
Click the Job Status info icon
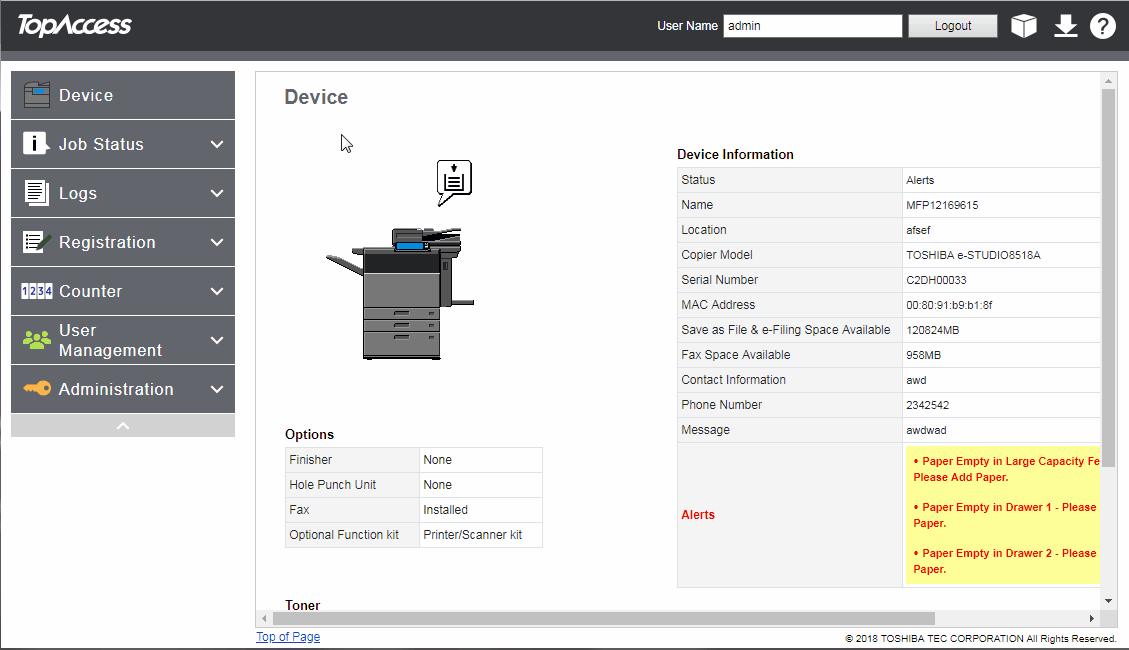(x=36, y=144)
